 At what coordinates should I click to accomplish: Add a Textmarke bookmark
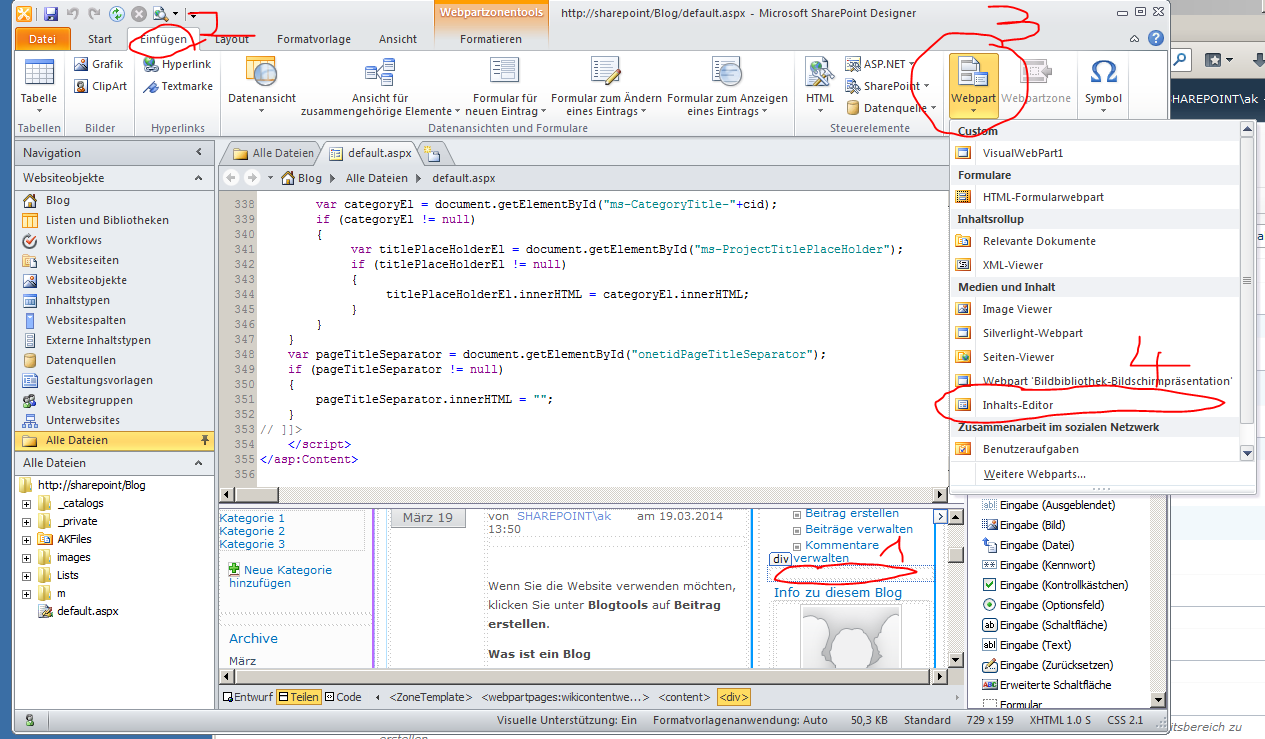pos(178,86)
